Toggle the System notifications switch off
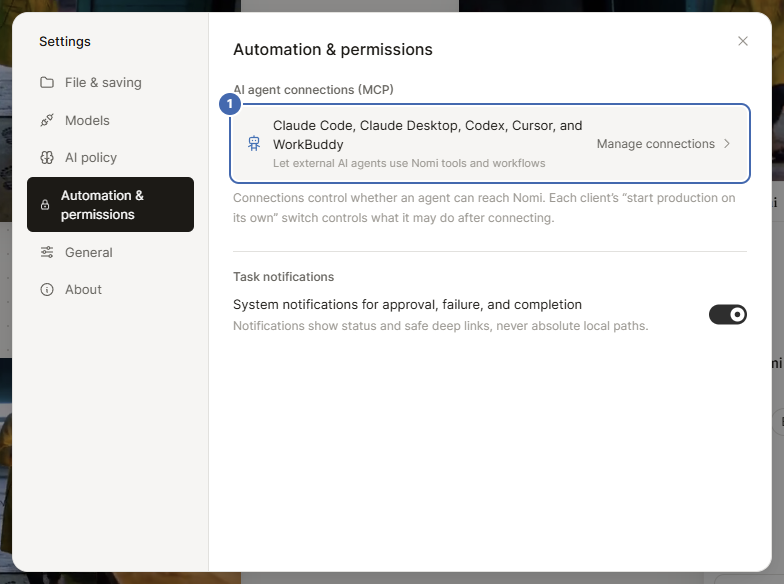 click(728, 314)
